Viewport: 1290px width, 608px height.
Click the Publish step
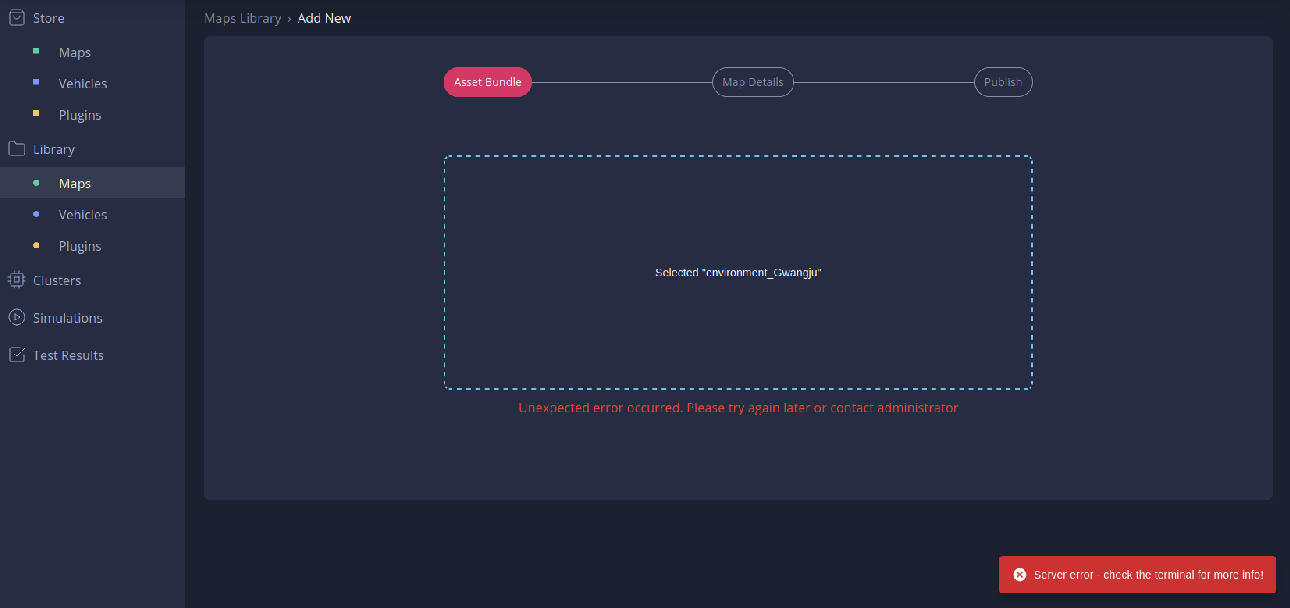click(1003, 81)
